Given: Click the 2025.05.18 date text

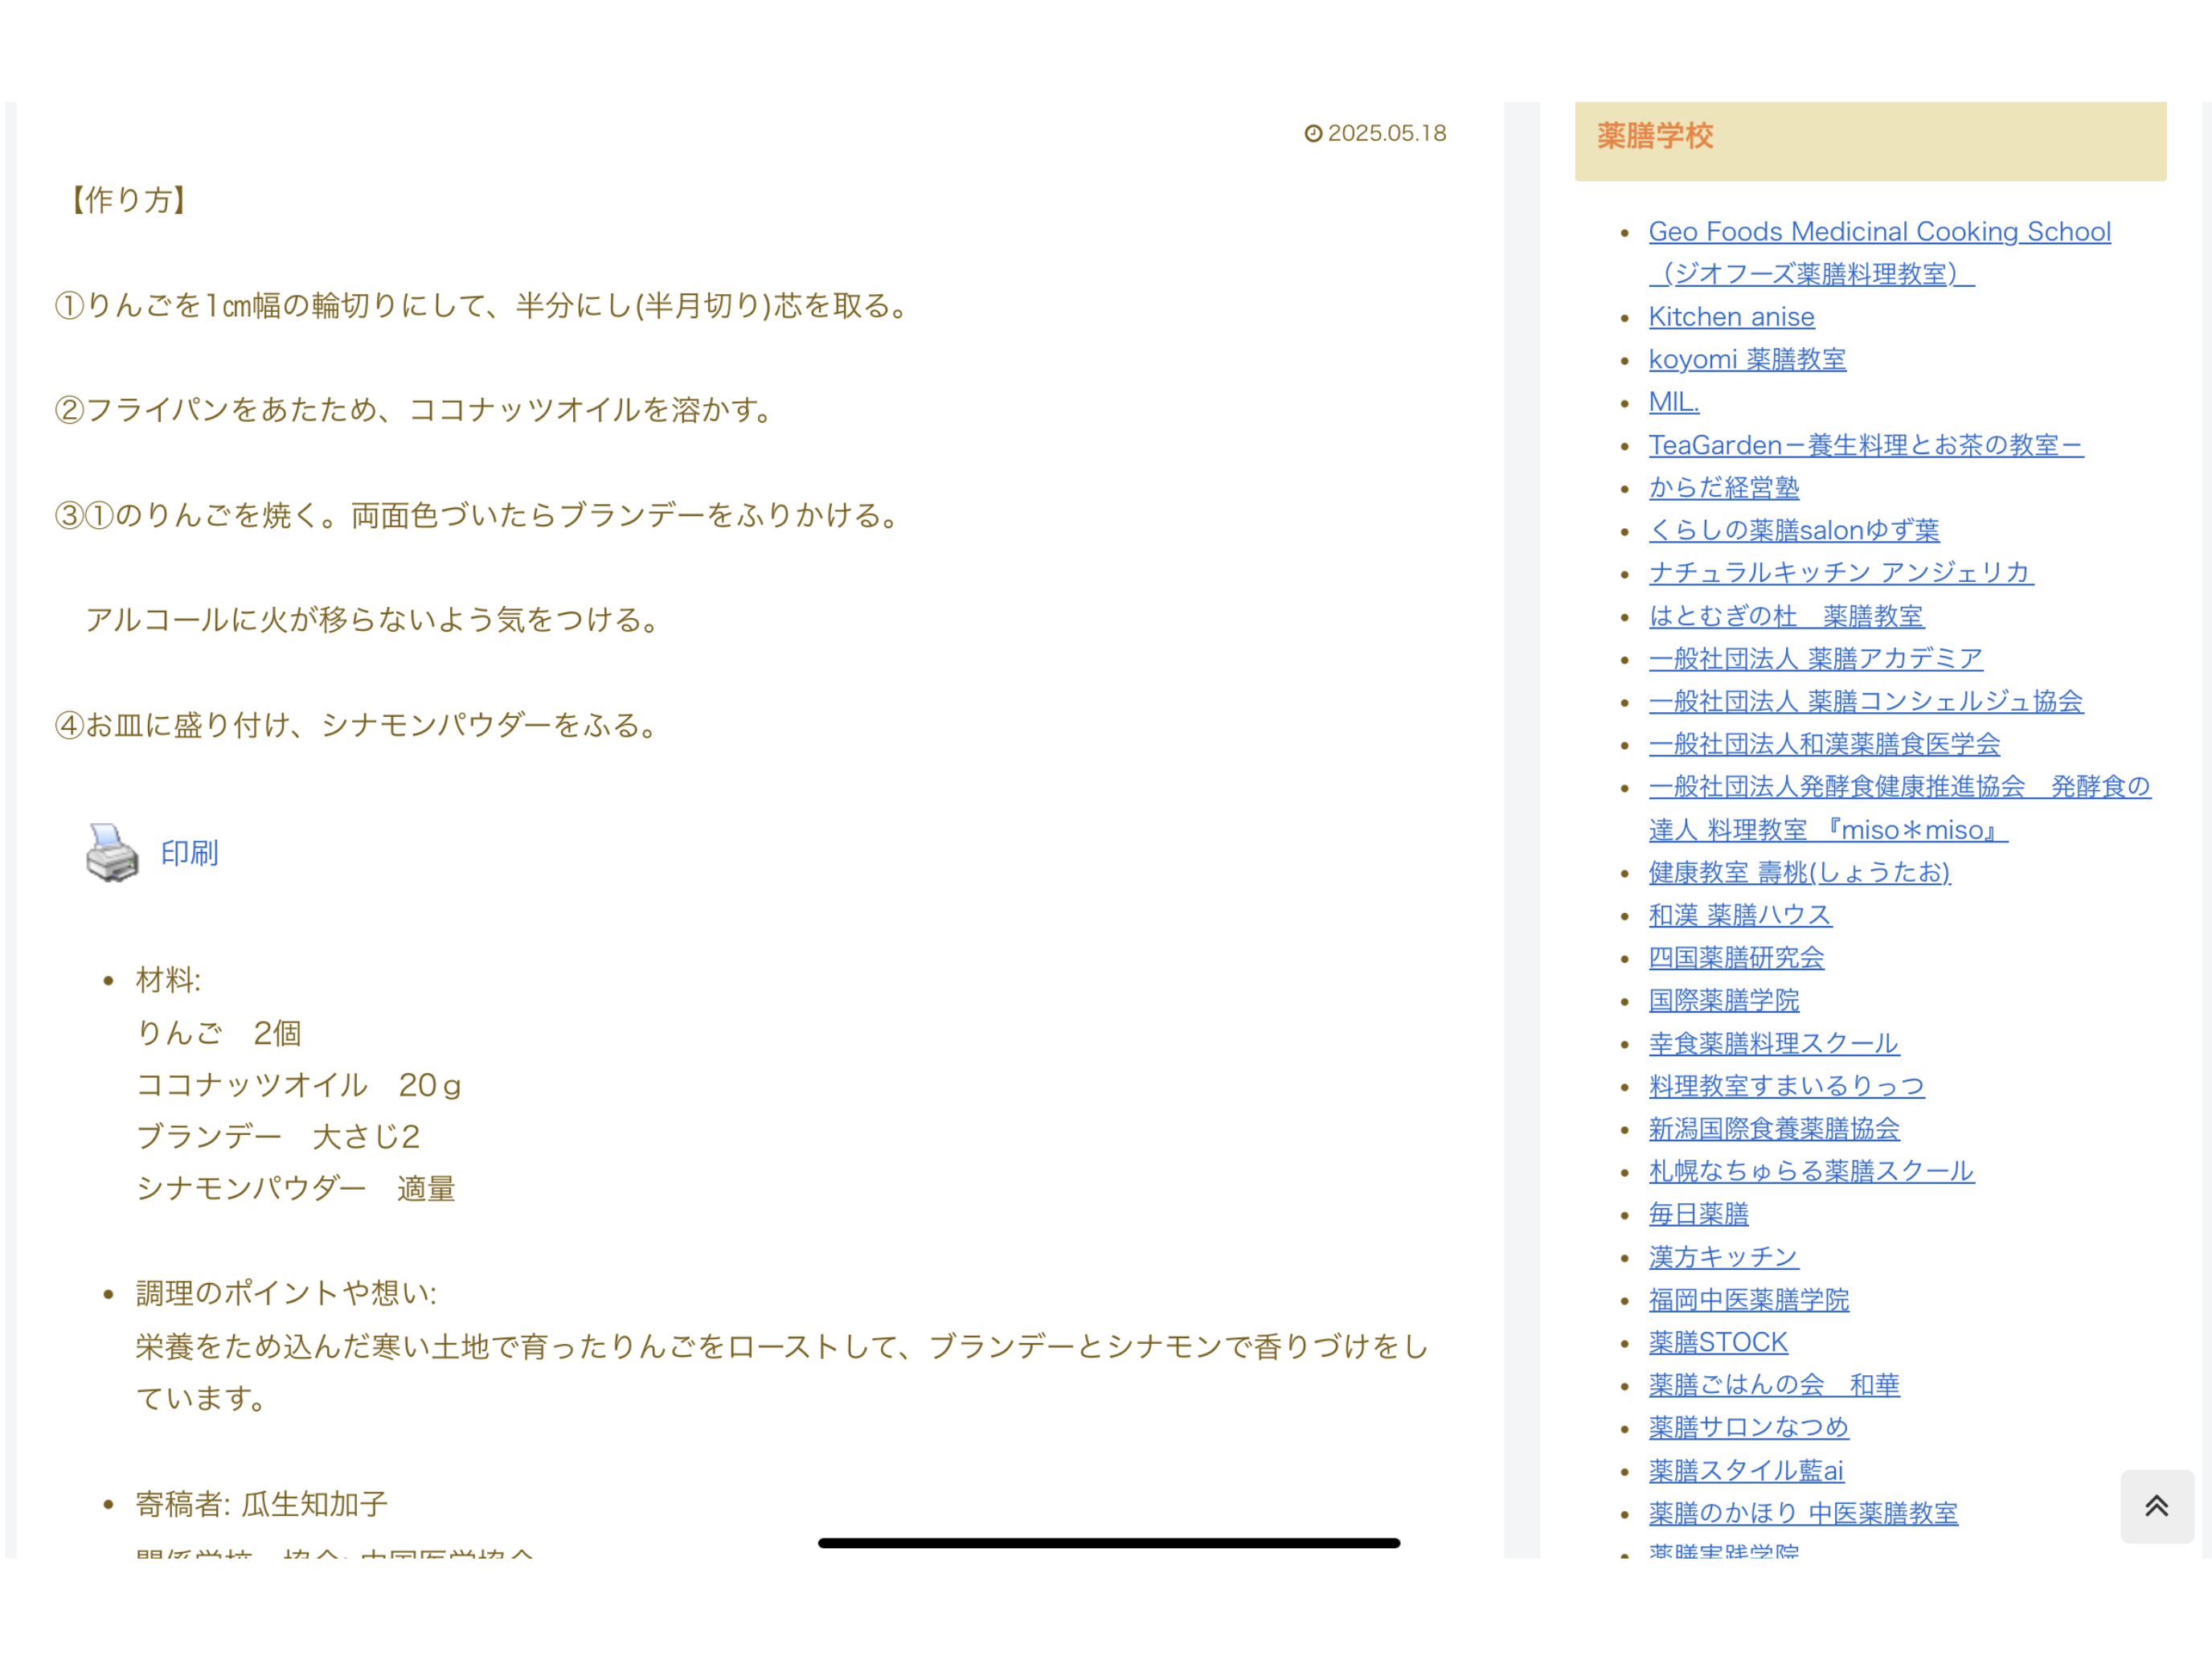Looking at the screenshot, I should 1386,133.
